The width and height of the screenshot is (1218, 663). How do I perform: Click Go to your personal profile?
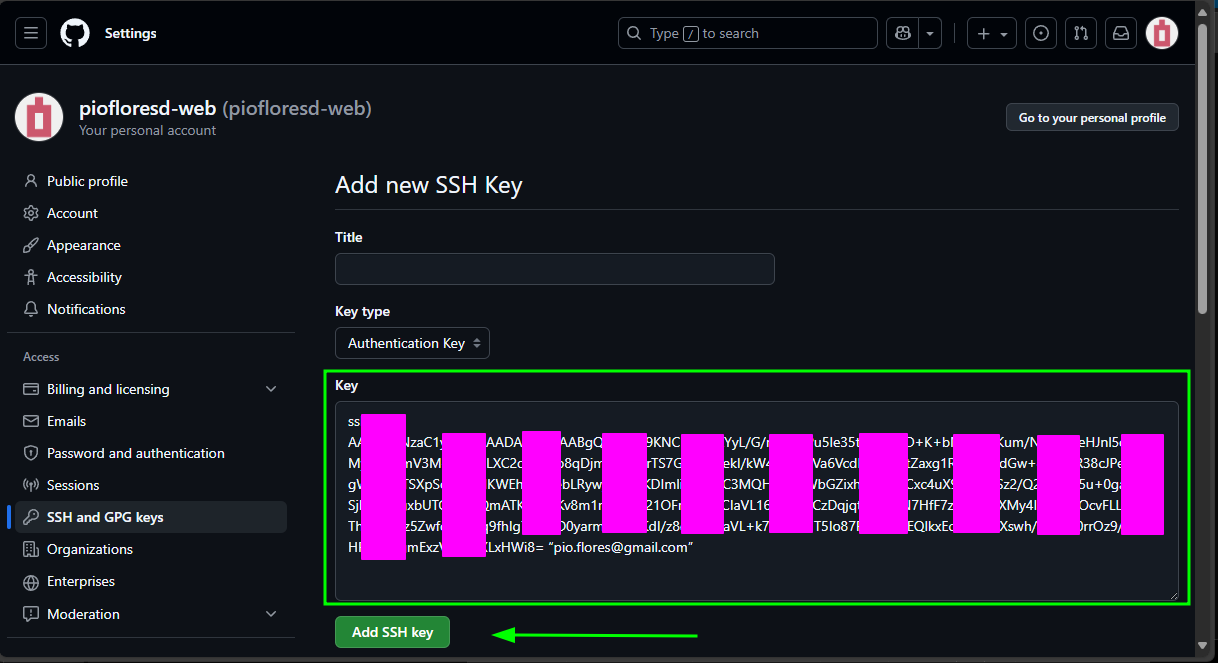coord(1092,117)
